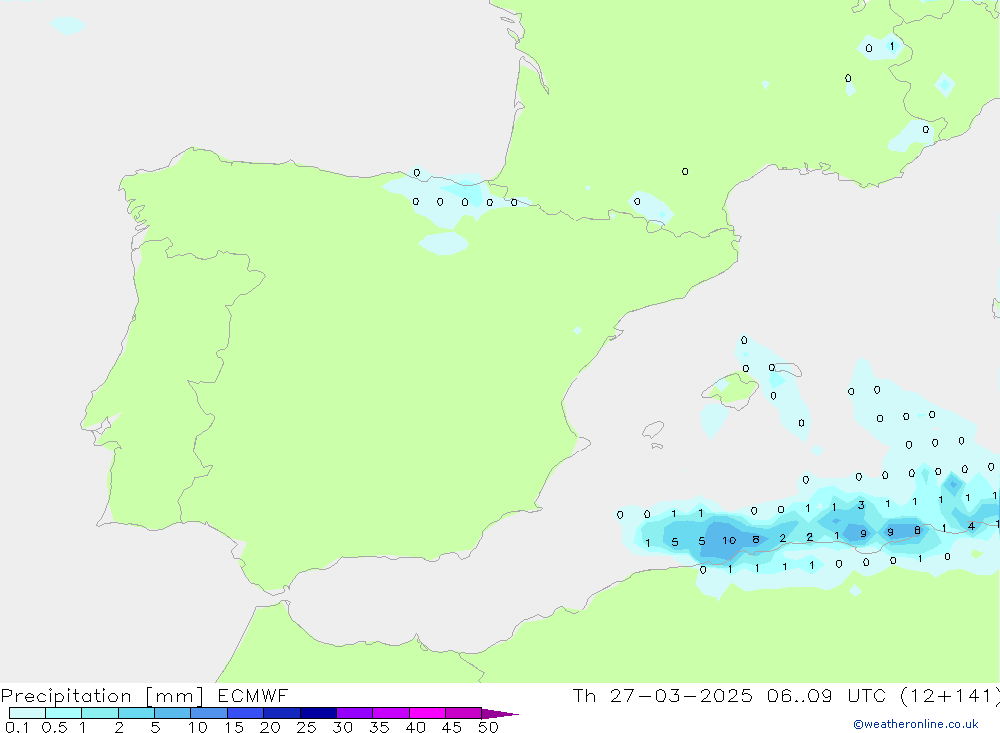This screenshot has height=733, width=1000.
Task: Click the '0.5' legend scale label
Action: (54, 727)
